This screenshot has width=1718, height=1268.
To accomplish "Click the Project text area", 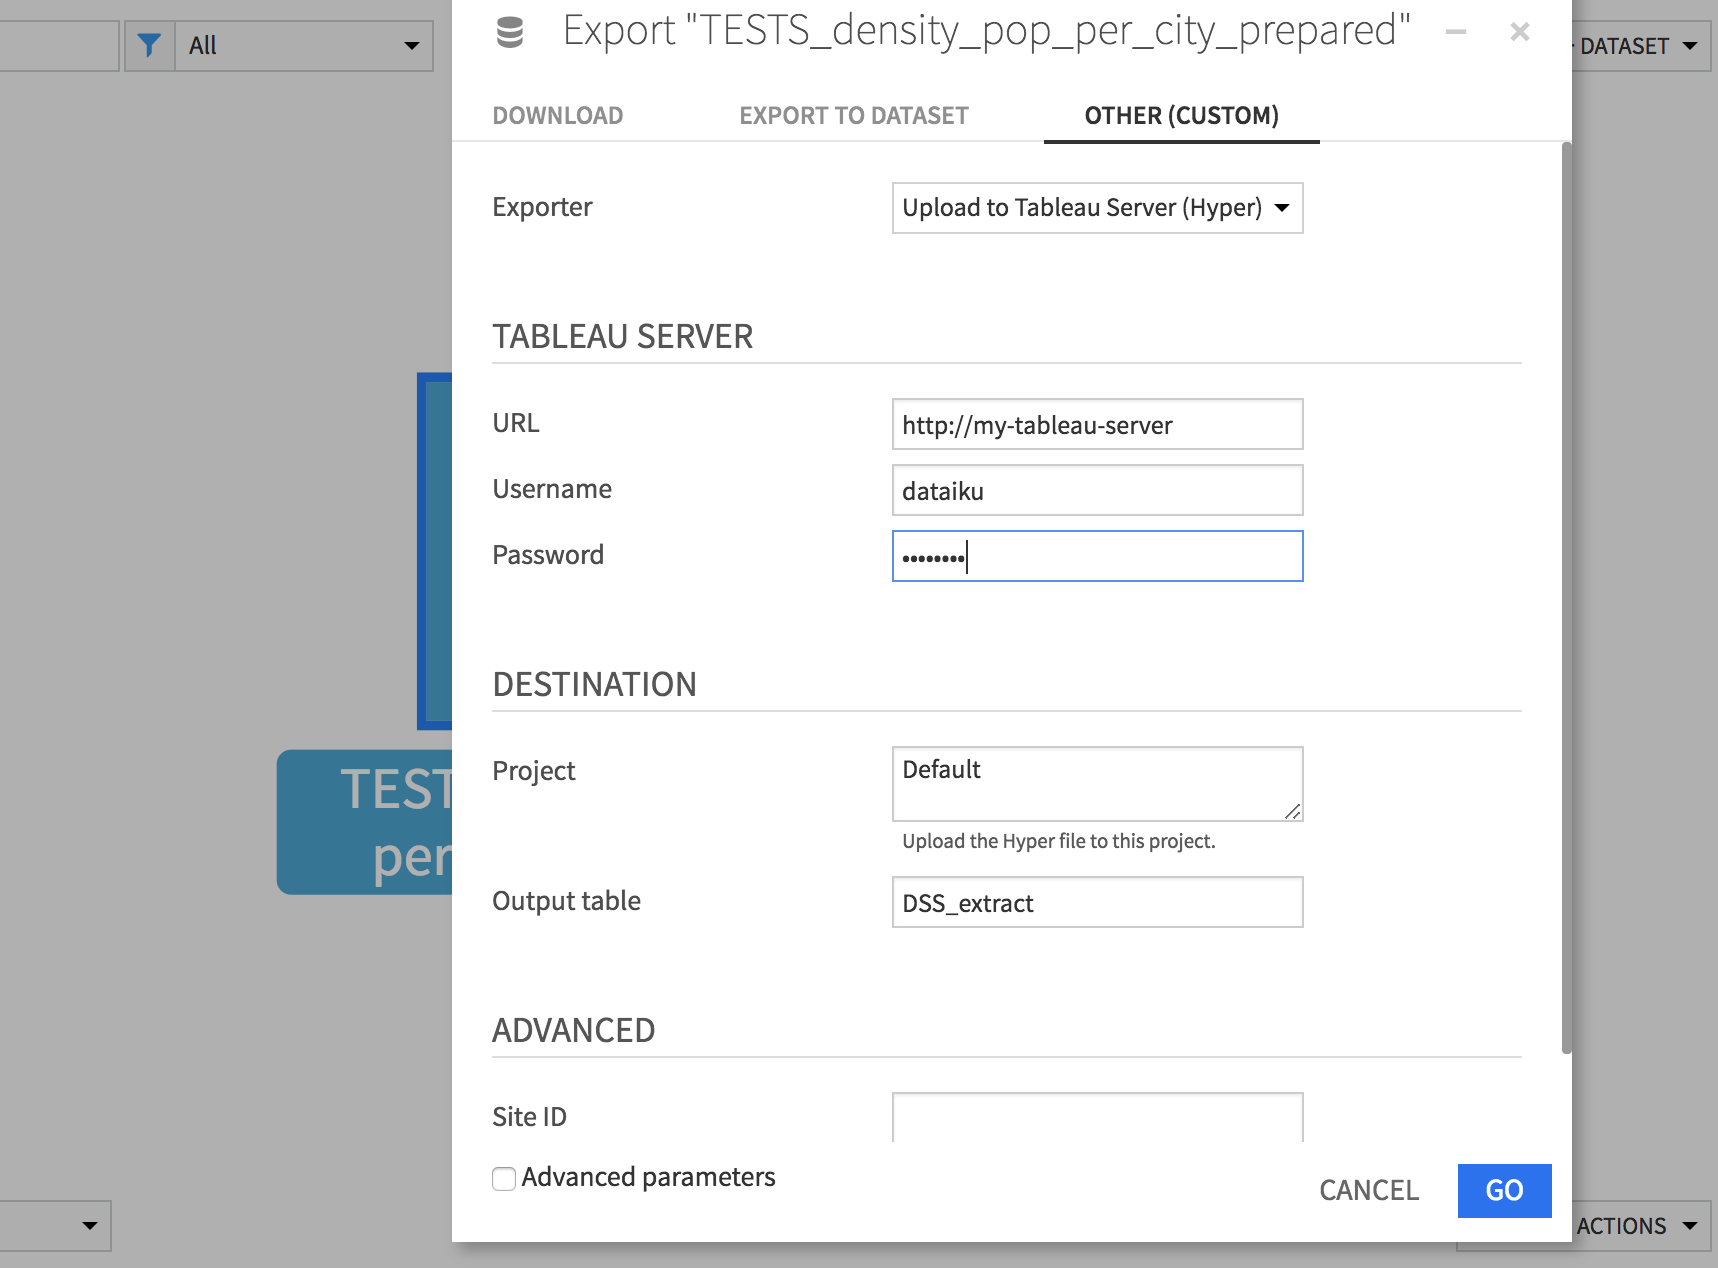I will coord(1097,784).
